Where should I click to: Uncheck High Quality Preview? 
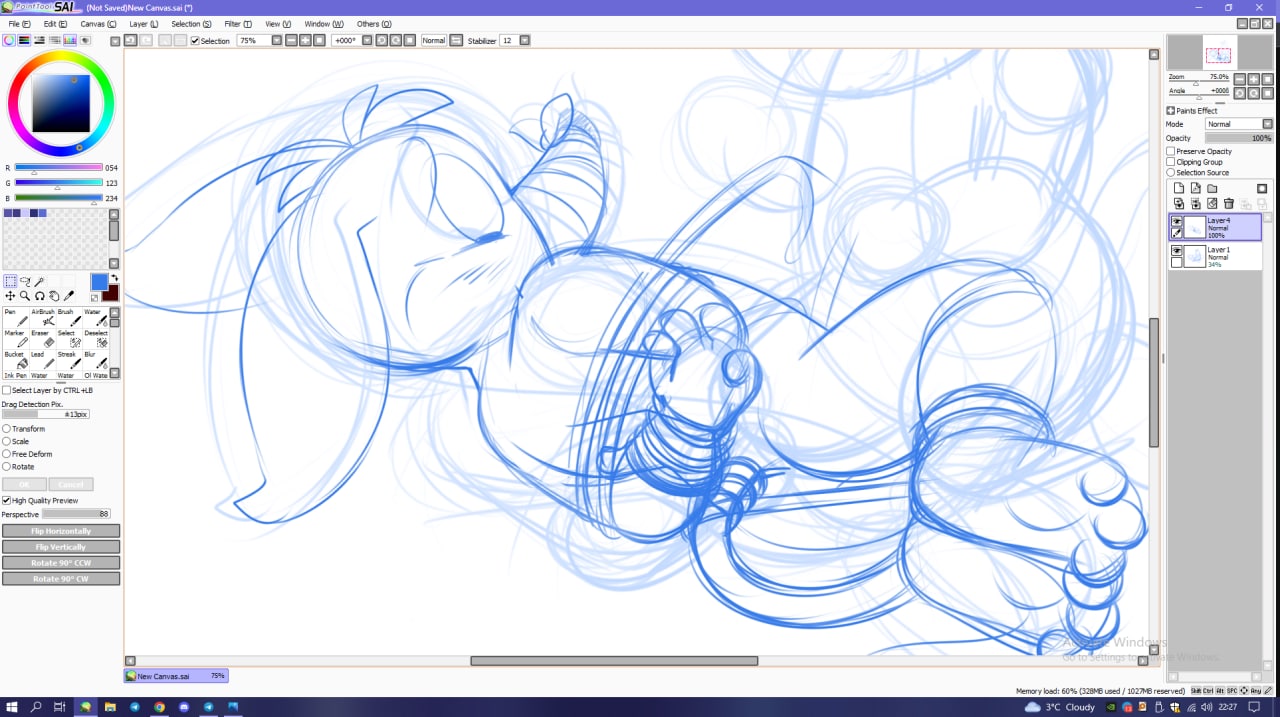[x=7, y=501]
